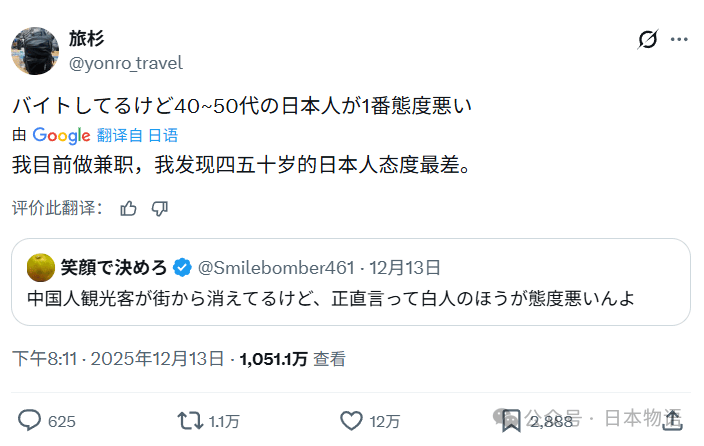Click the reply comment bubble icon
The width and height of the screenshot is (704, 446).
30,420
